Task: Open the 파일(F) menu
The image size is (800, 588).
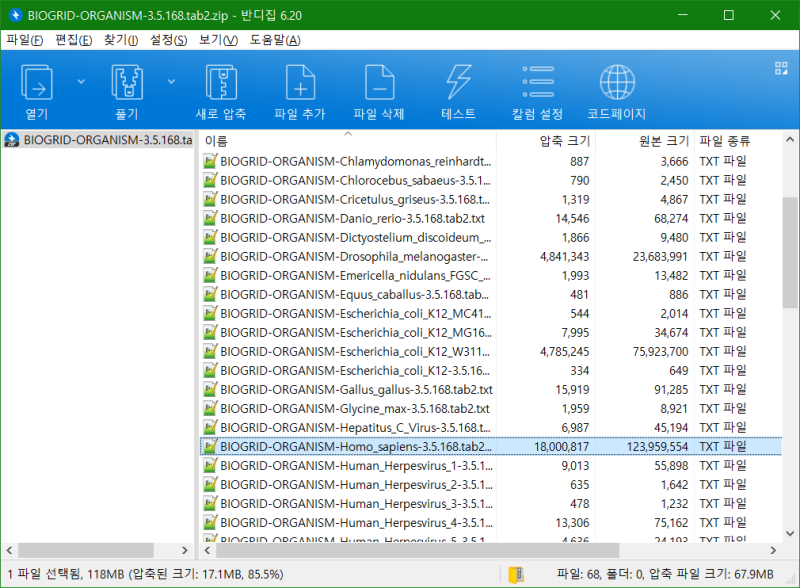Action: [24, 40]
